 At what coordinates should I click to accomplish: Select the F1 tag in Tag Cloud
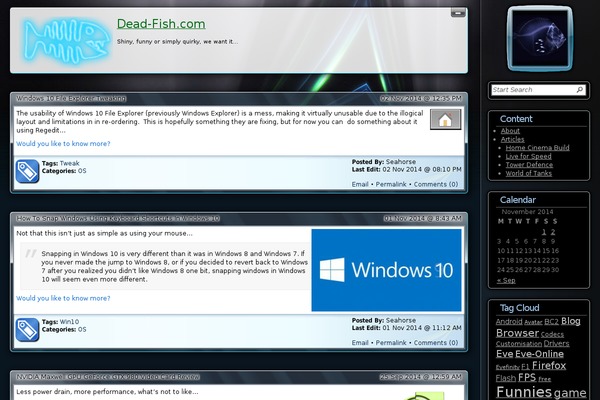coord(525,367)
